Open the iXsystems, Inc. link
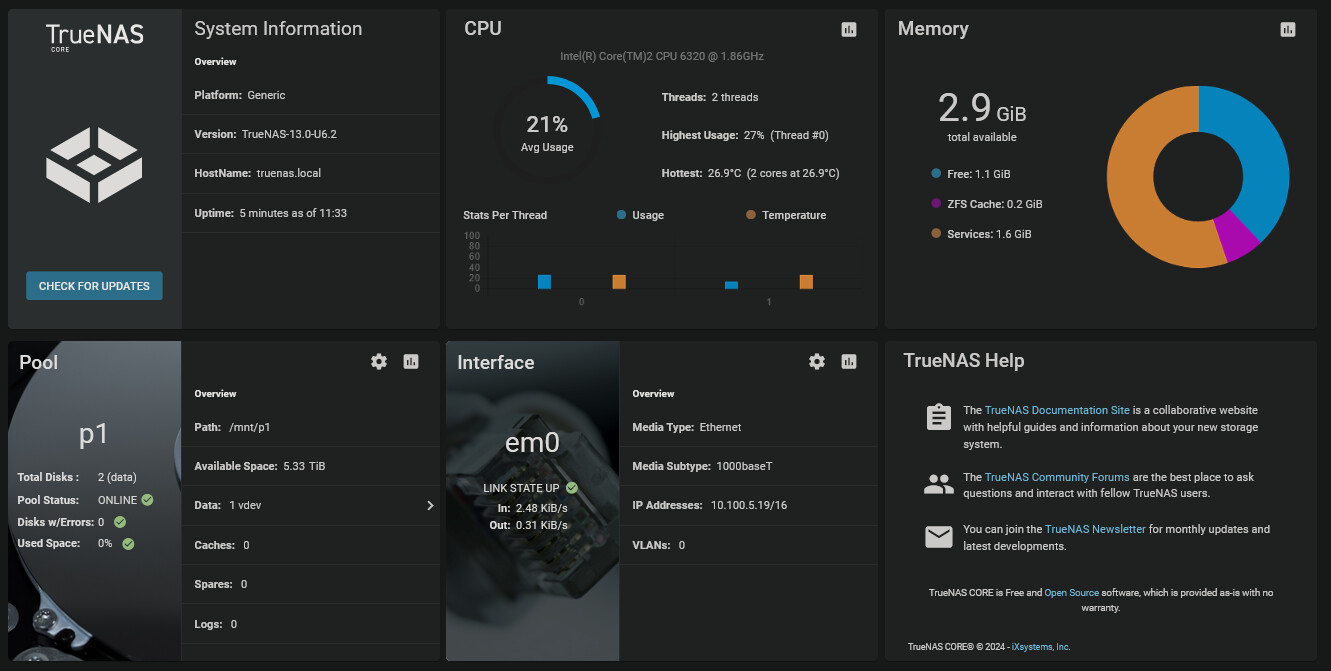This screenshot has width=1331, height=671. [1041, 647]
